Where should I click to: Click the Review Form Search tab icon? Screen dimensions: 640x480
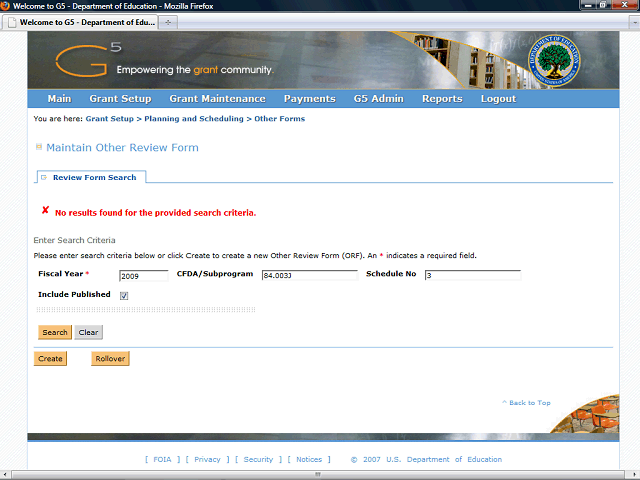pos(44,178)
